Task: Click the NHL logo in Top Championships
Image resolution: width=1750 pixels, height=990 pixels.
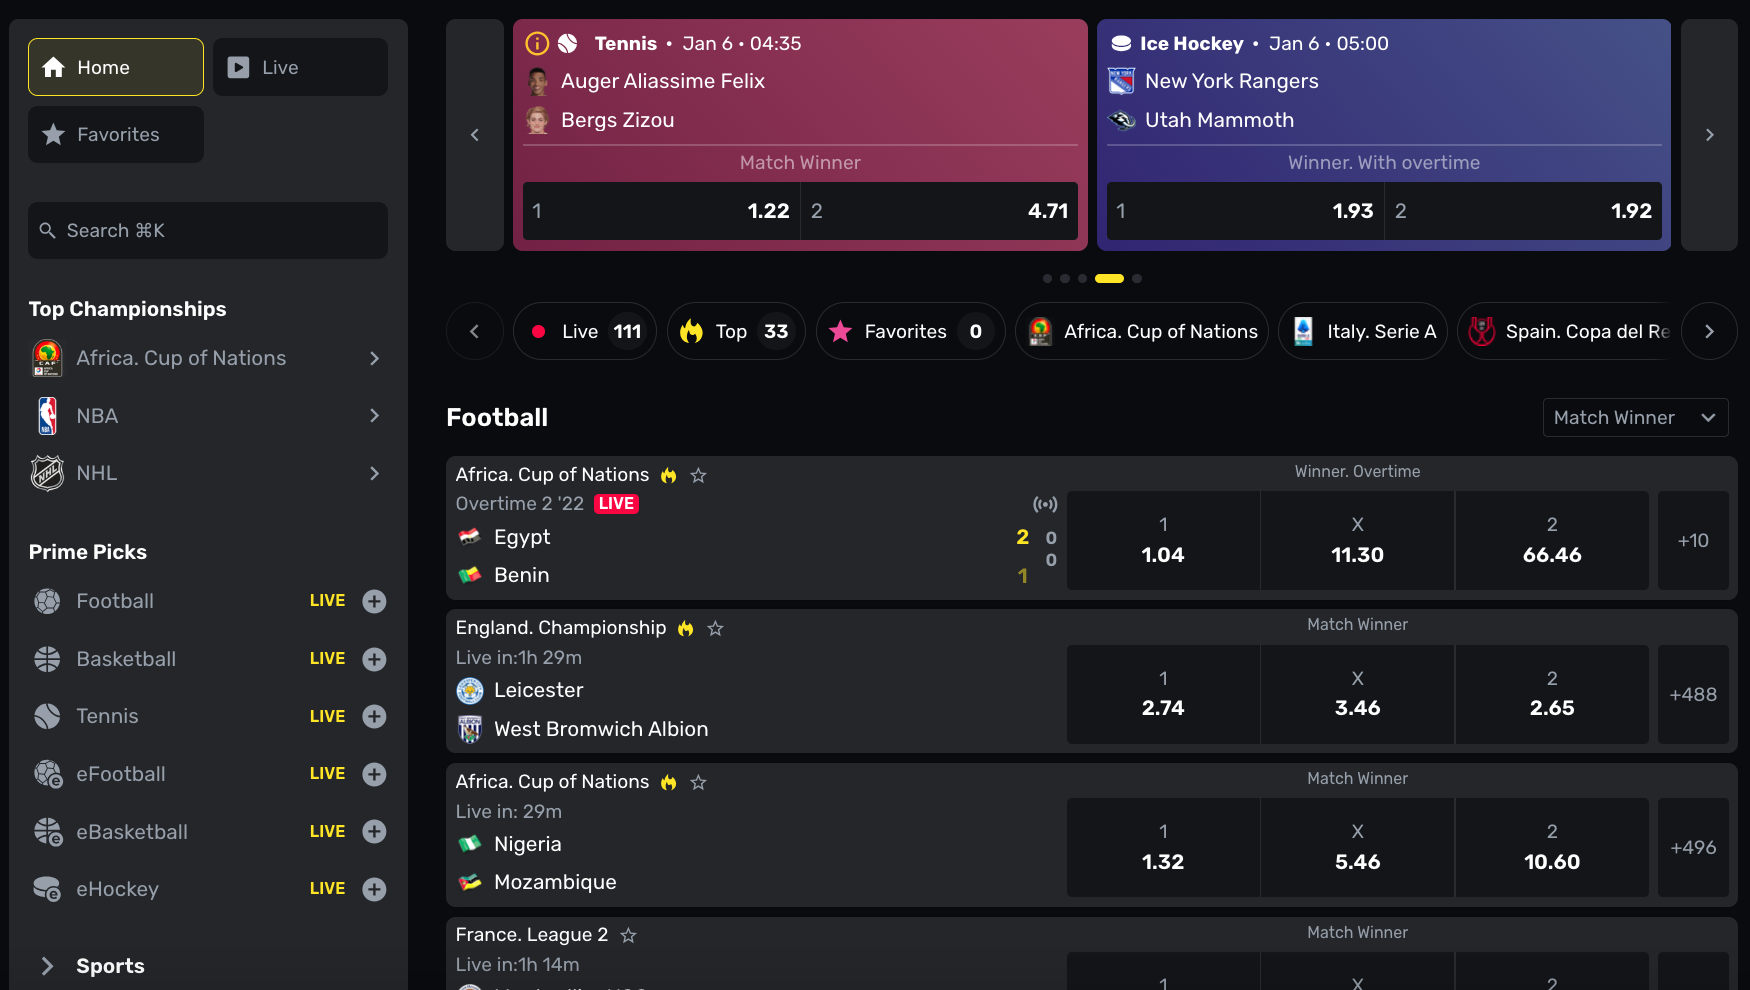Action: click(x=47, y=473)
